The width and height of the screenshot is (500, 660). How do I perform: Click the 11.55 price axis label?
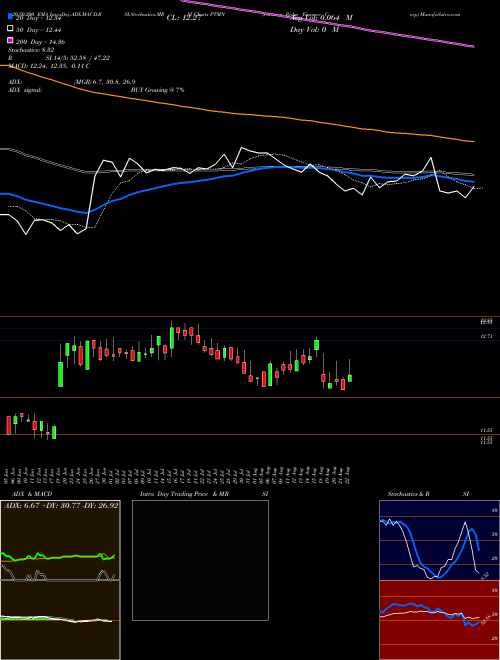487,430
